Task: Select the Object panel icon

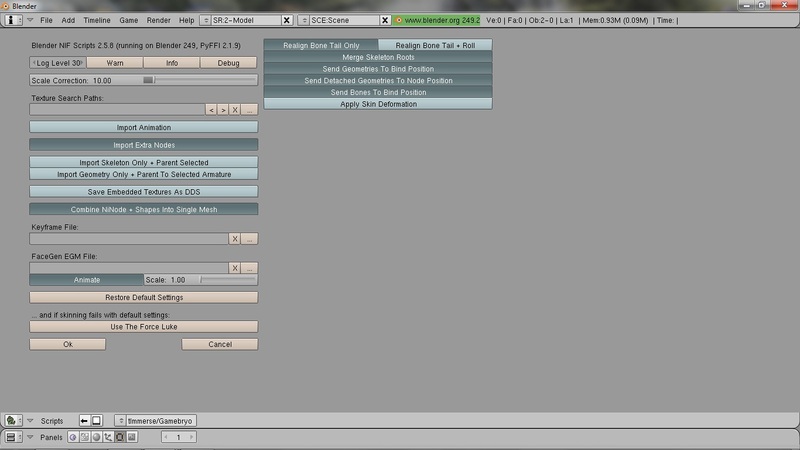Action: [108, 437]
